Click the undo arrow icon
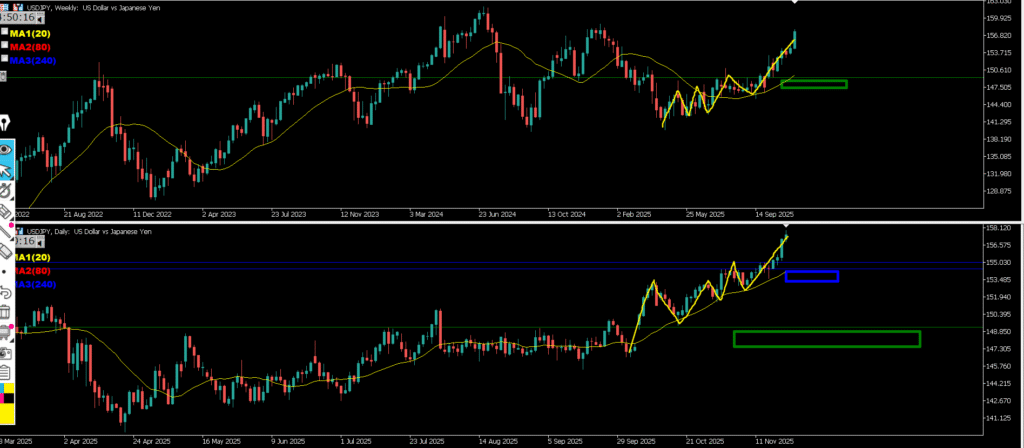This screenshot has width=1024, height=448. tap(6, 291)
